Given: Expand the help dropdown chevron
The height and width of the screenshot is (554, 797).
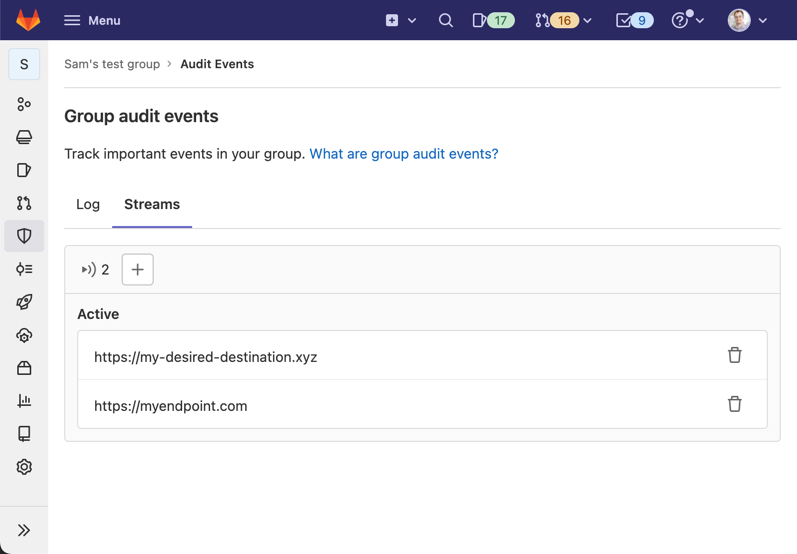Looking at the screenshot, I should click(700, 21).
